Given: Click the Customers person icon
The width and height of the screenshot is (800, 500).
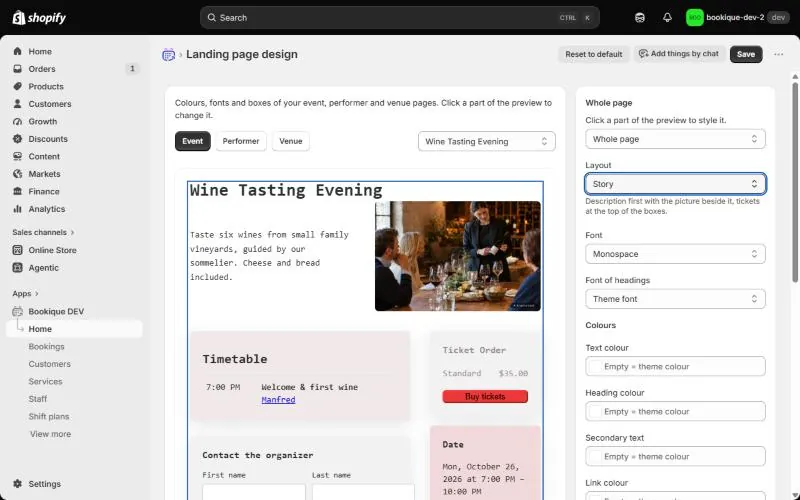Looking at the screenshot, I should (x=17, y=104).
